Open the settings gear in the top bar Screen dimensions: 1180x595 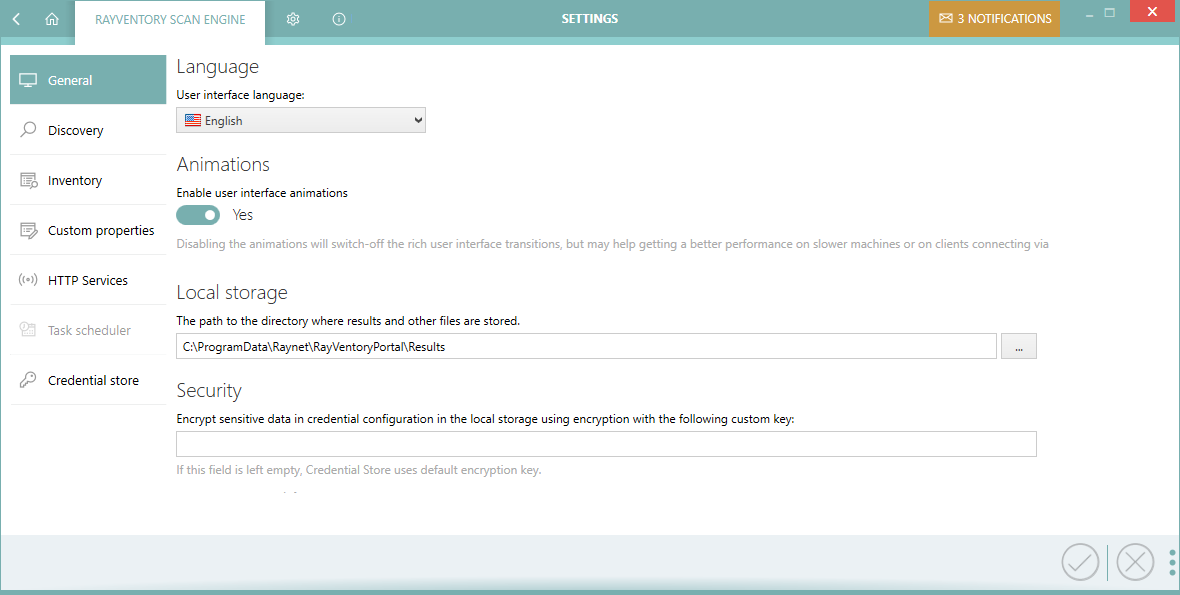[293, 18]
